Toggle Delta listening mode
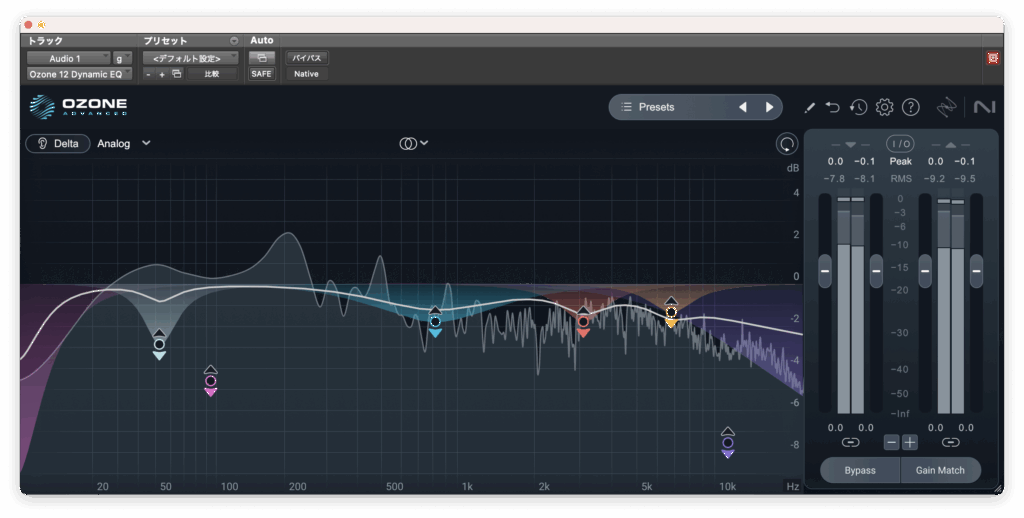1024x518 pixels. 58,143
